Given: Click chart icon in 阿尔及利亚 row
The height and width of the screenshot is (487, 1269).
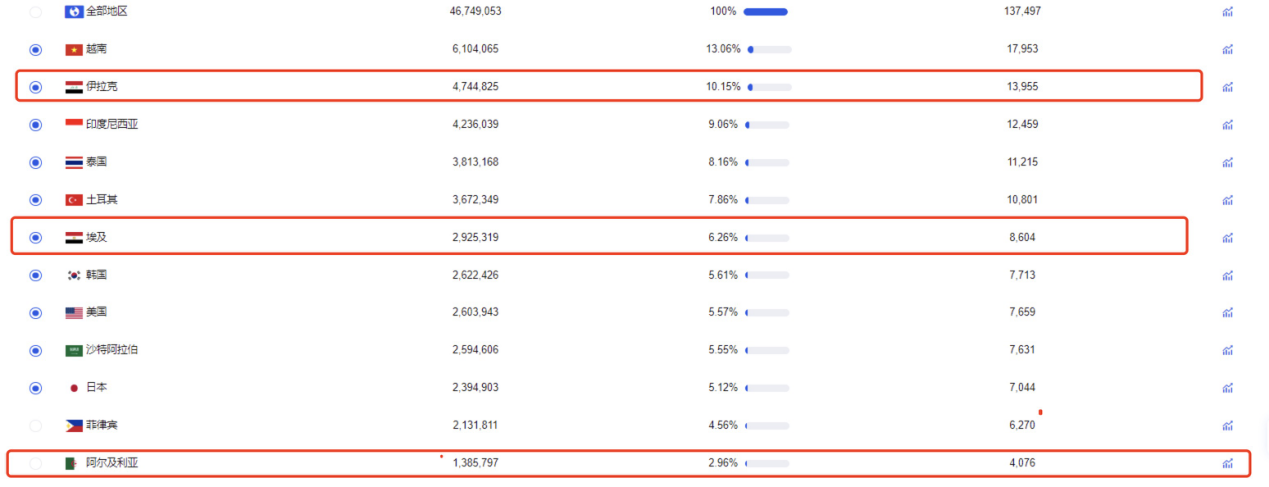Looking at the screenshot, I should 1227,463.
